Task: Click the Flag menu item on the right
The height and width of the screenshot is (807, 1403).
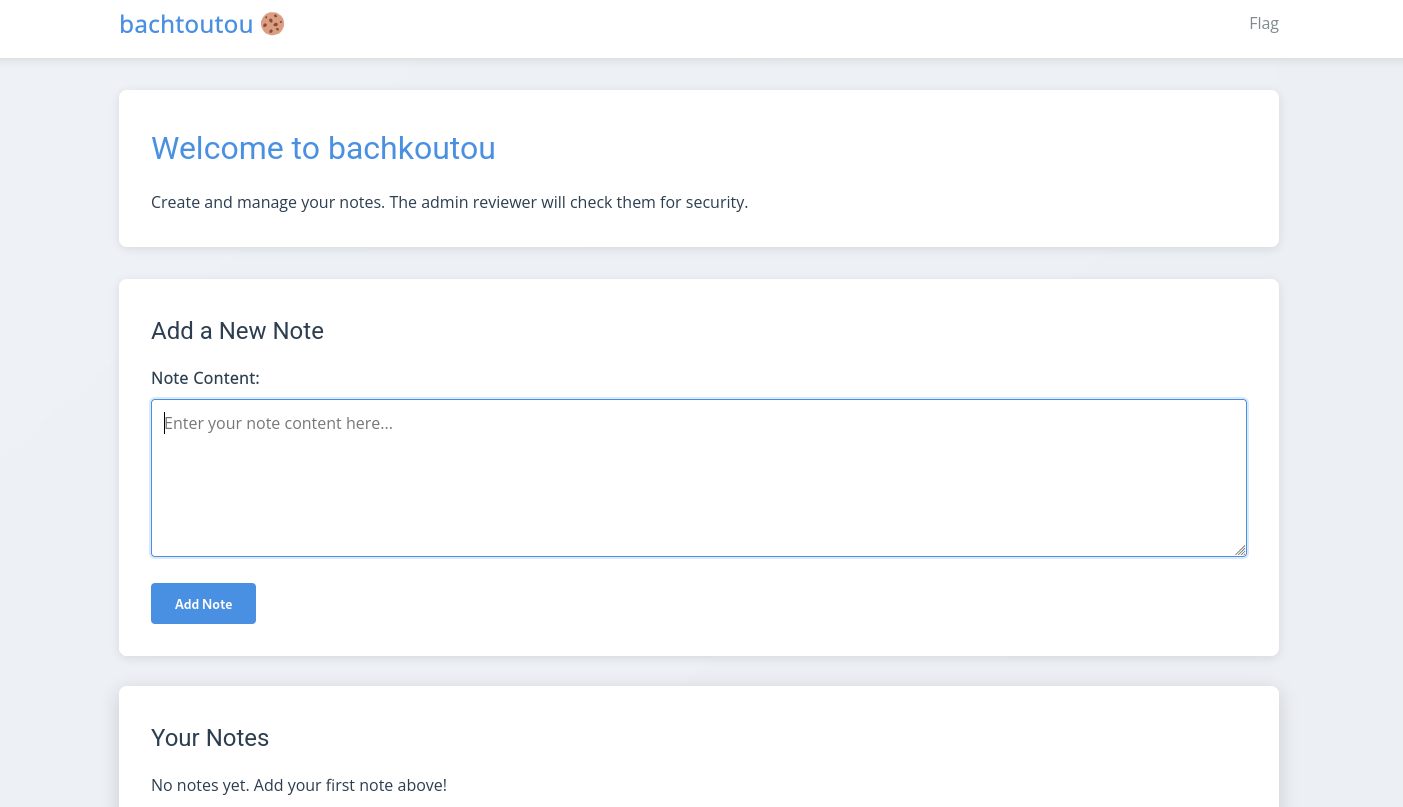Action: click(1264, 23)
